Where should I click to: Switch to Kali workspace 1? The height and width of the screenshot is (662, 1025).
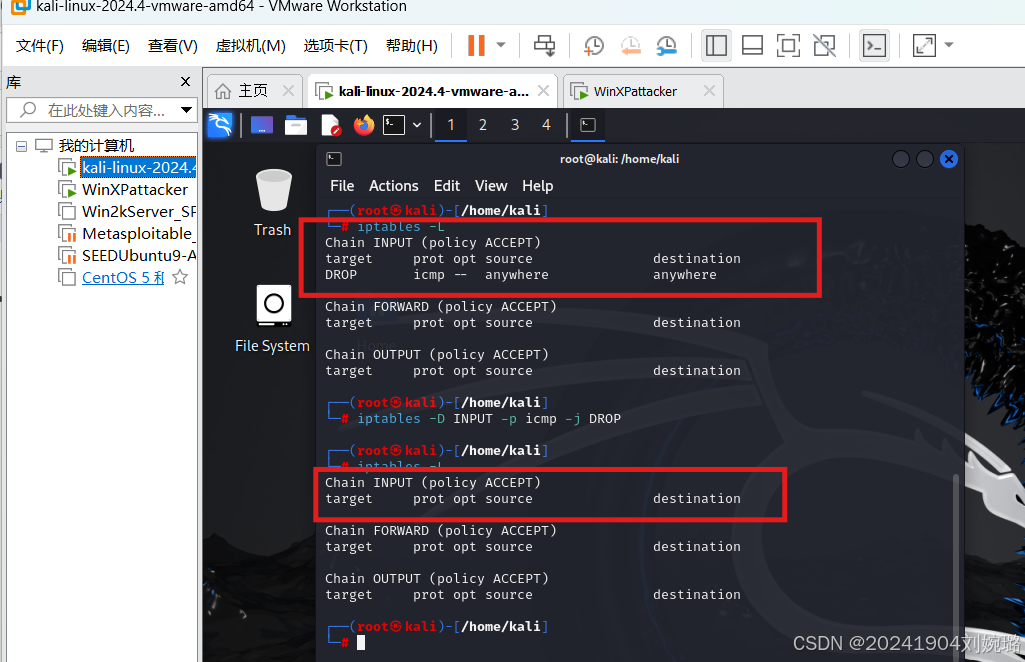[x=450, y=125]
